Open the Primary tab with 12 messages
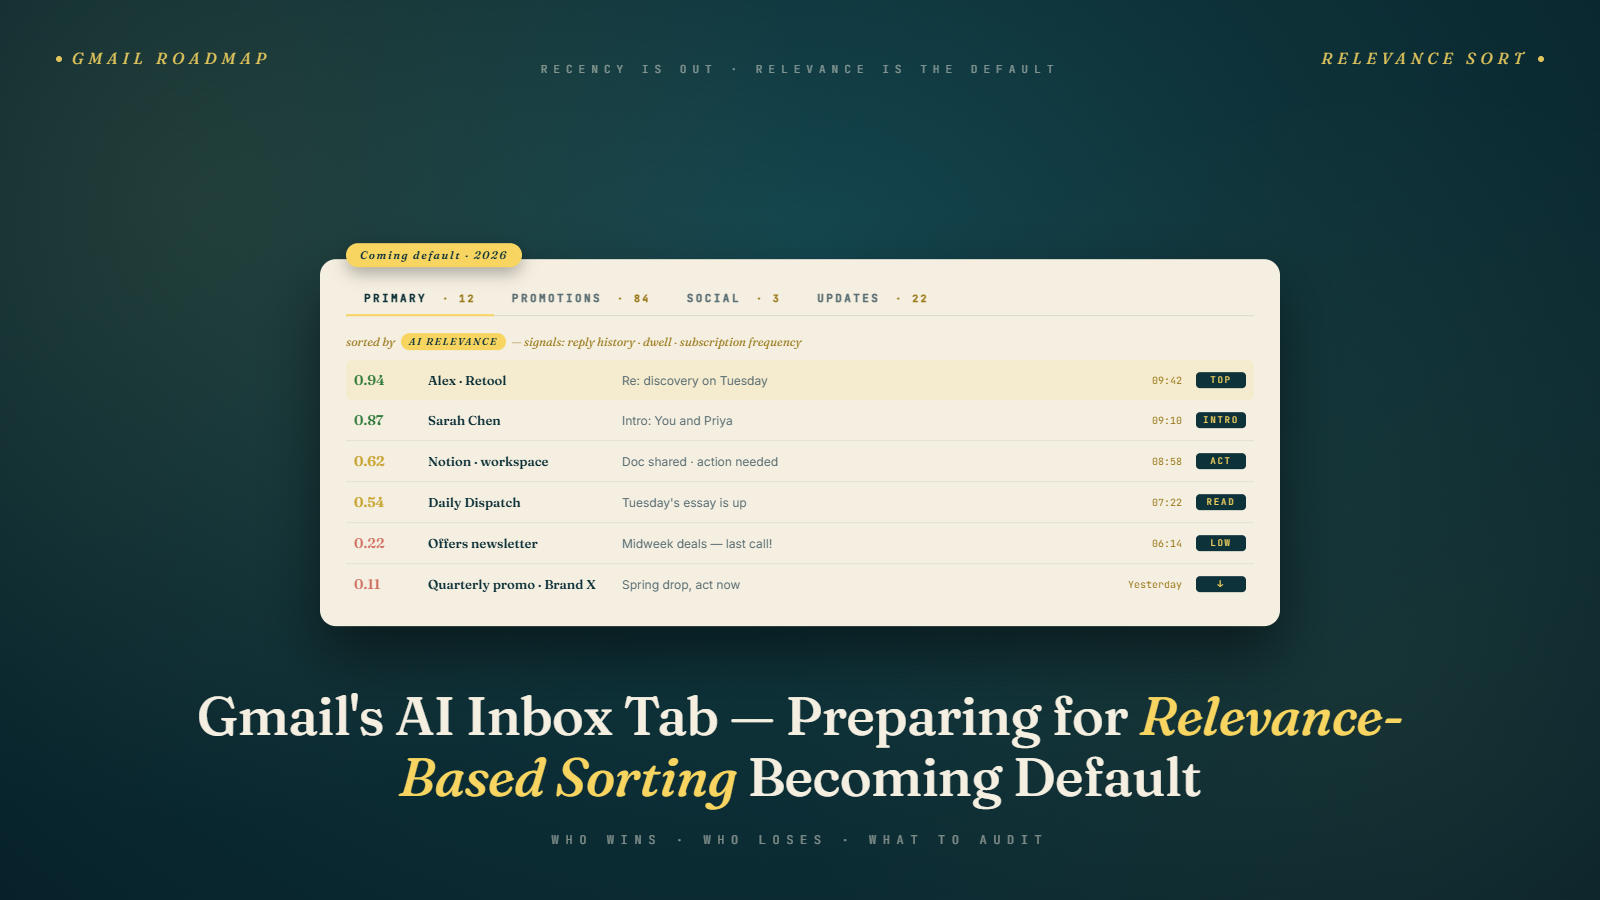This screenshot has height=900, width=1600. 420,298
